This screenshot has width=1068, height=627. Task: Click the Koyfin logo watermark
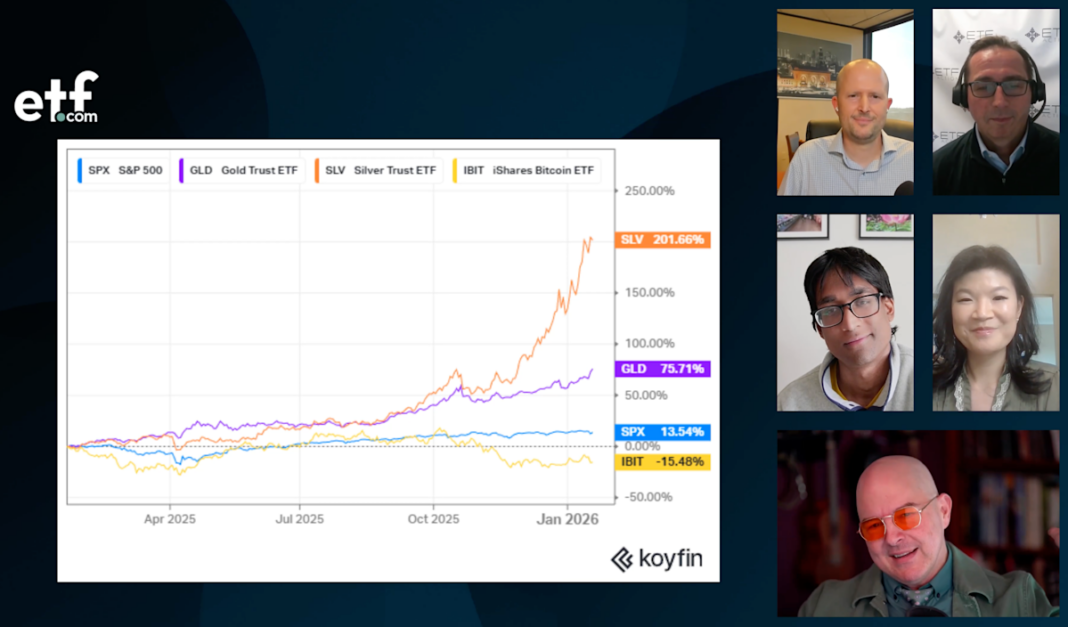click(656, 559)
